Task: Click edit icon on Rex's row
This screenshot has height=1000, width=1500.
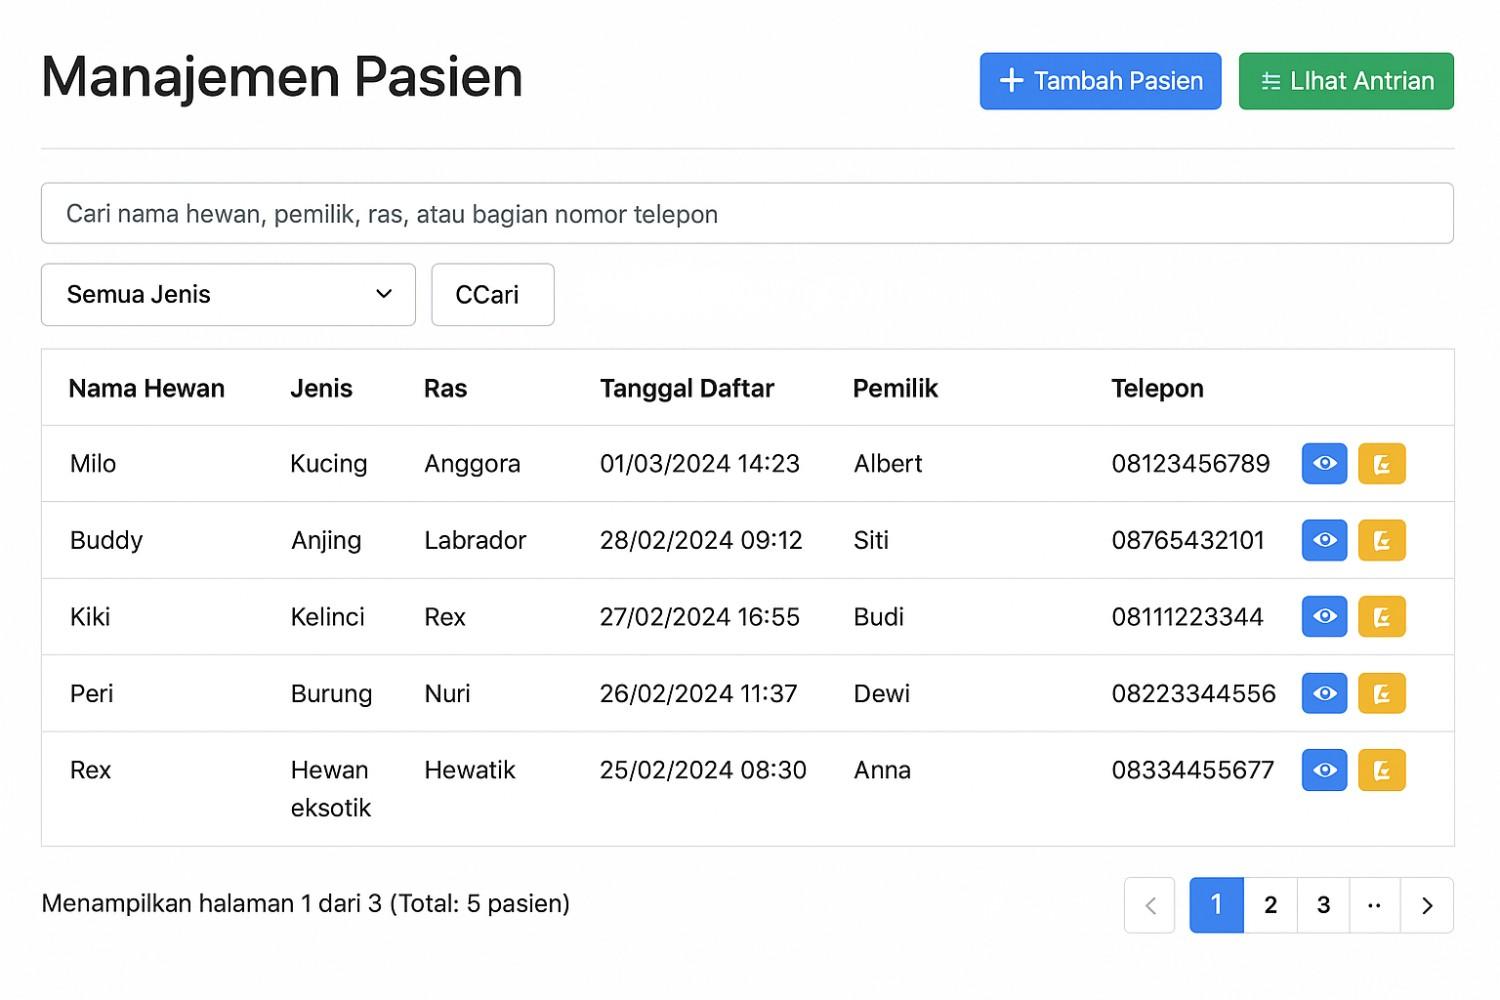Action: (1382, 770)
